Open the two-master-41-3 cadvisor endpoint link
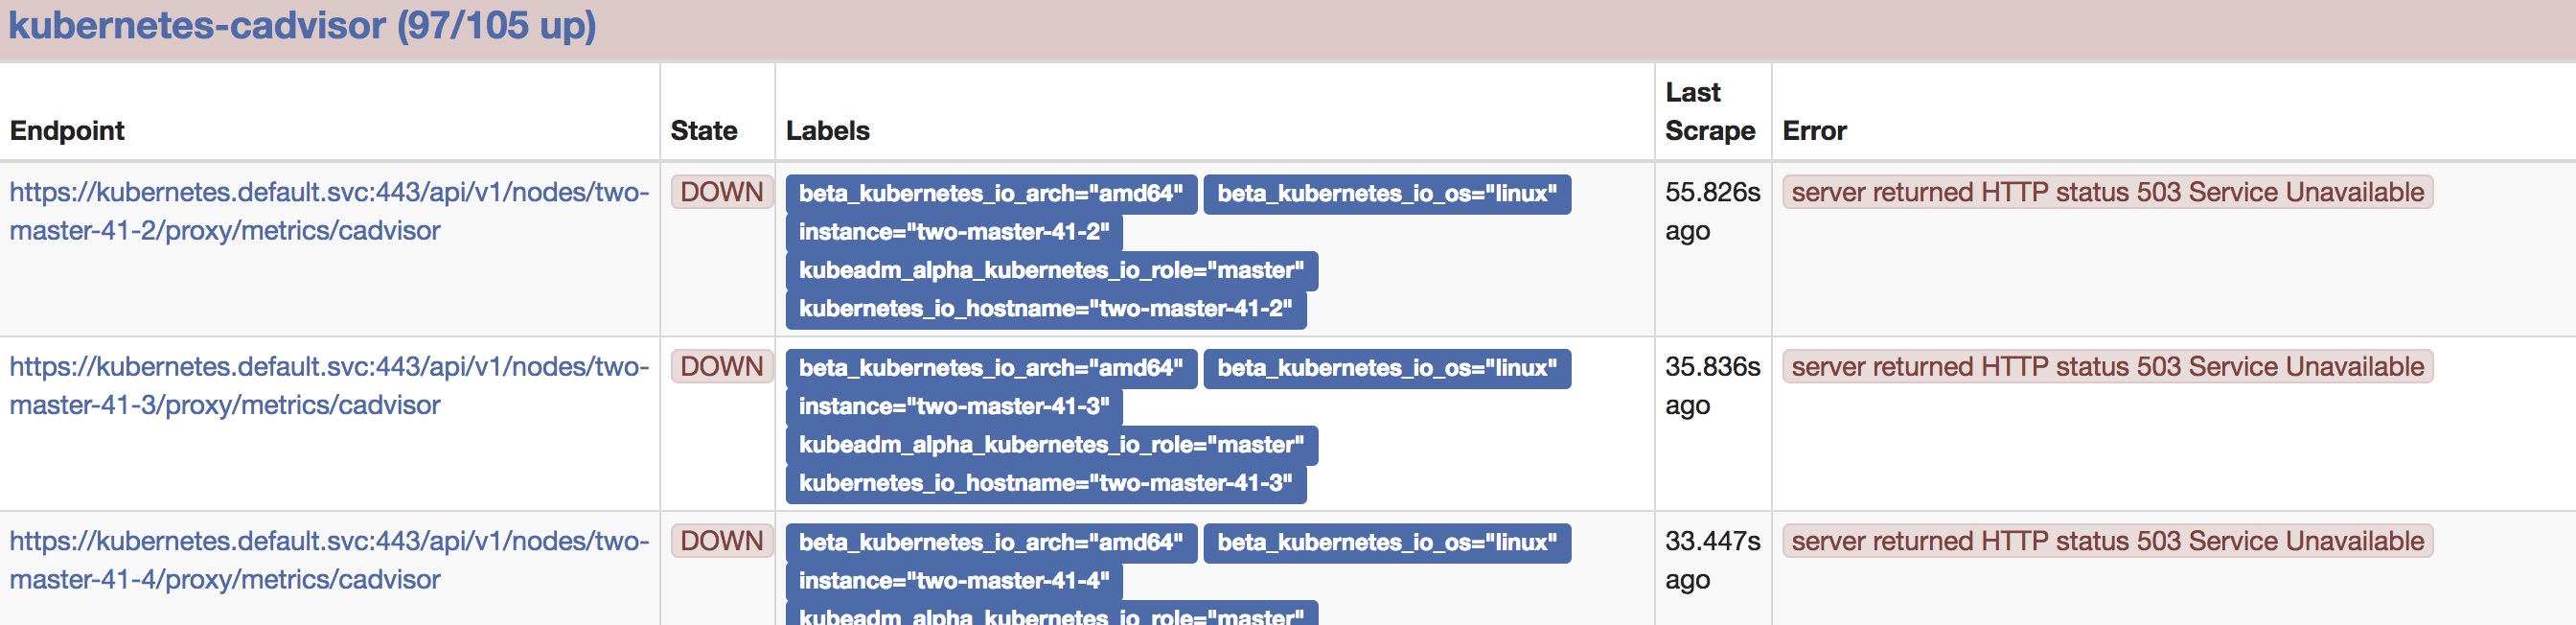This screenshot has height=625, width=2576. [x=329, y=386]
